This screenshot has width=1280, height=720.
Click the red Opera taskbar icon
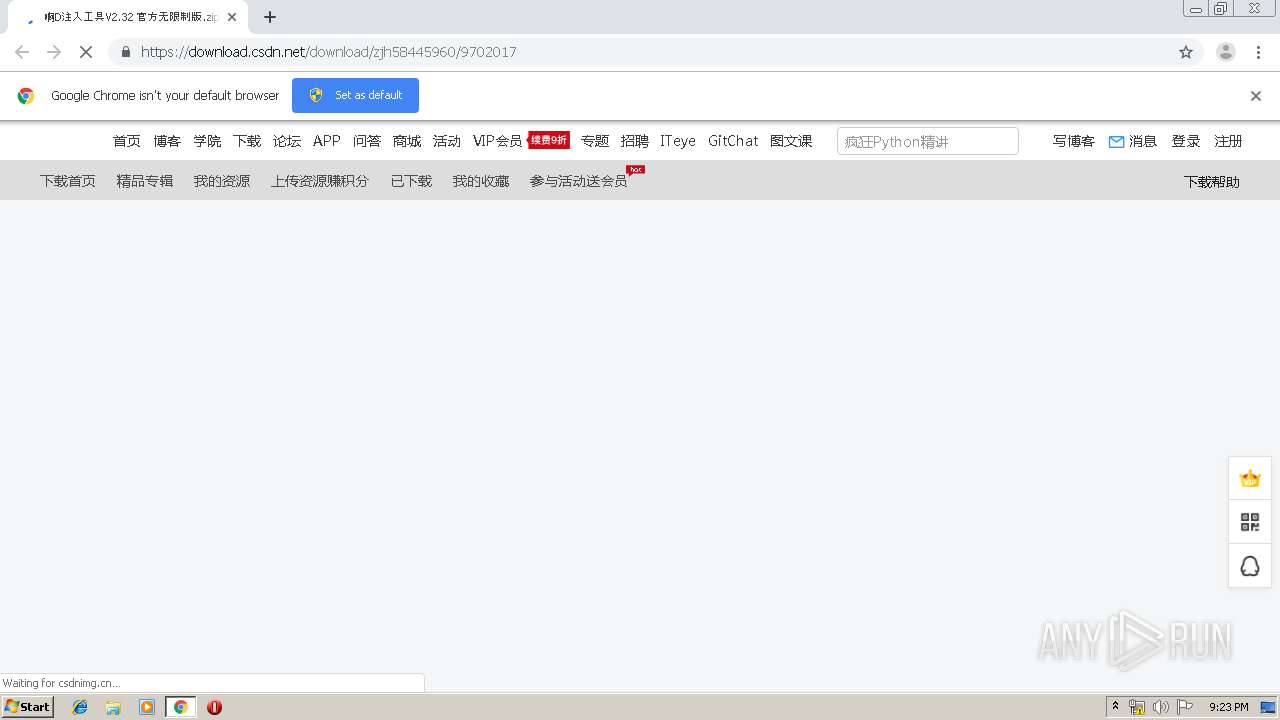click(214, 707)
